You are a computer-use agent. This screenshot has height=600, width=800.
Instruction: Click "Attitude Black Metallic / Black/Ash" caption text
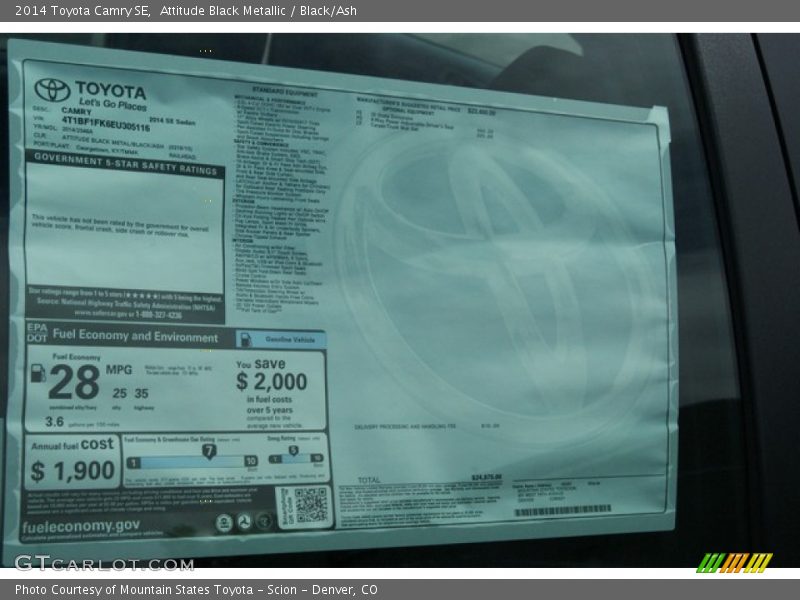[x=258, y=11]
